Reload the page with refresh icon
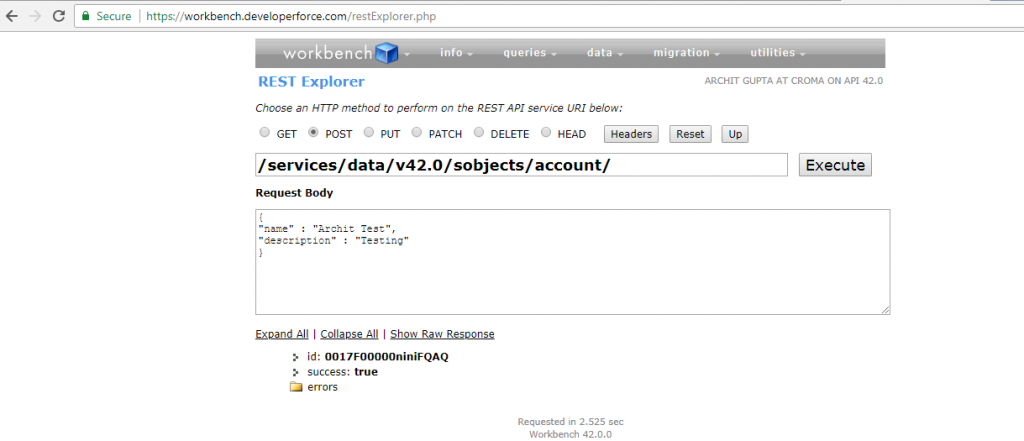Viewport: 1024px width, 441px height. pos(59,16)
